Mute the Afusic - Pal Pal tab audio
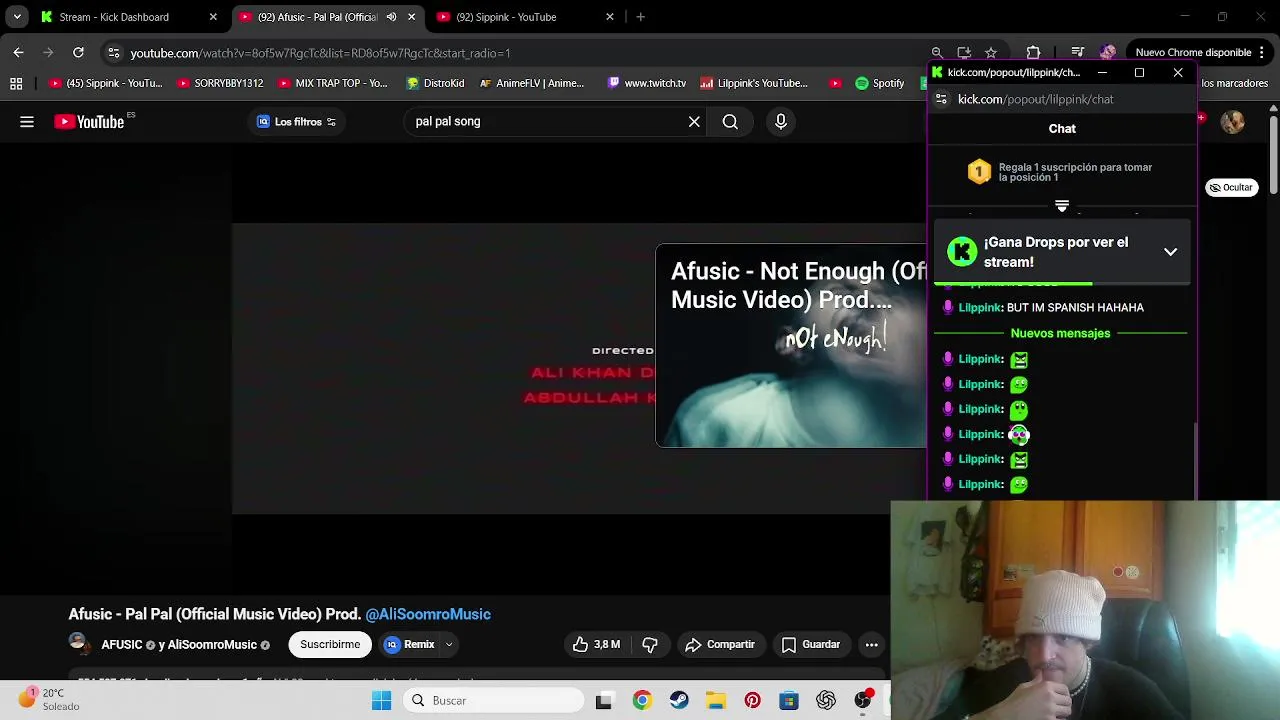This screenshot has height=720, width=1280. pyautogui.click(x=391, y=17)
